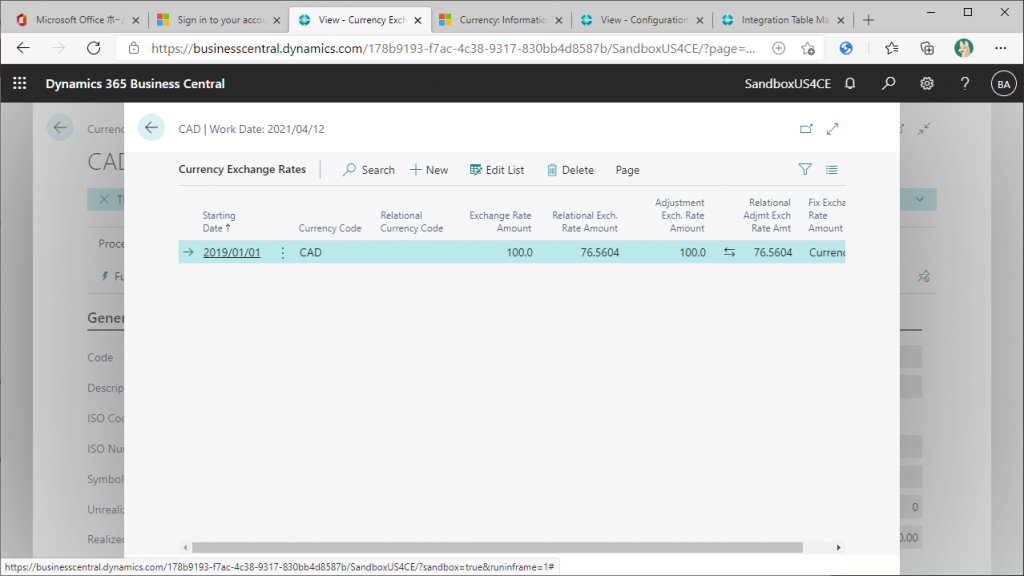Click Edit List action
Image resolution: width=1024 pixels, height=576 pixels.
(497, 170)
